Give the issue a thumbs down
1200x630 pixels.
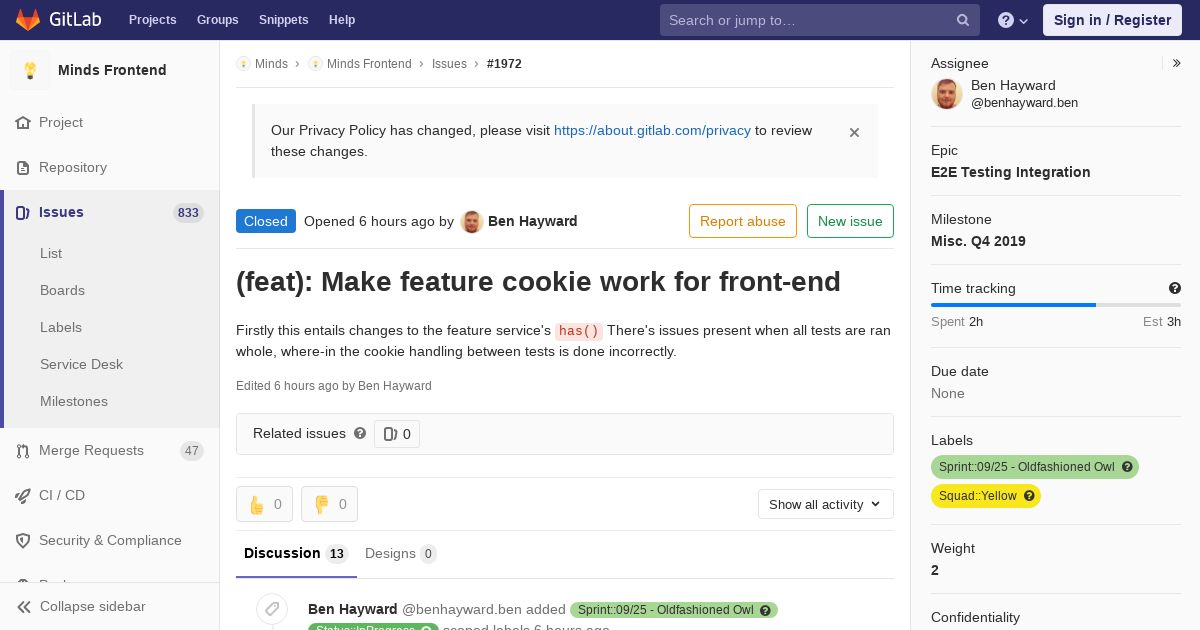(329, 504)
